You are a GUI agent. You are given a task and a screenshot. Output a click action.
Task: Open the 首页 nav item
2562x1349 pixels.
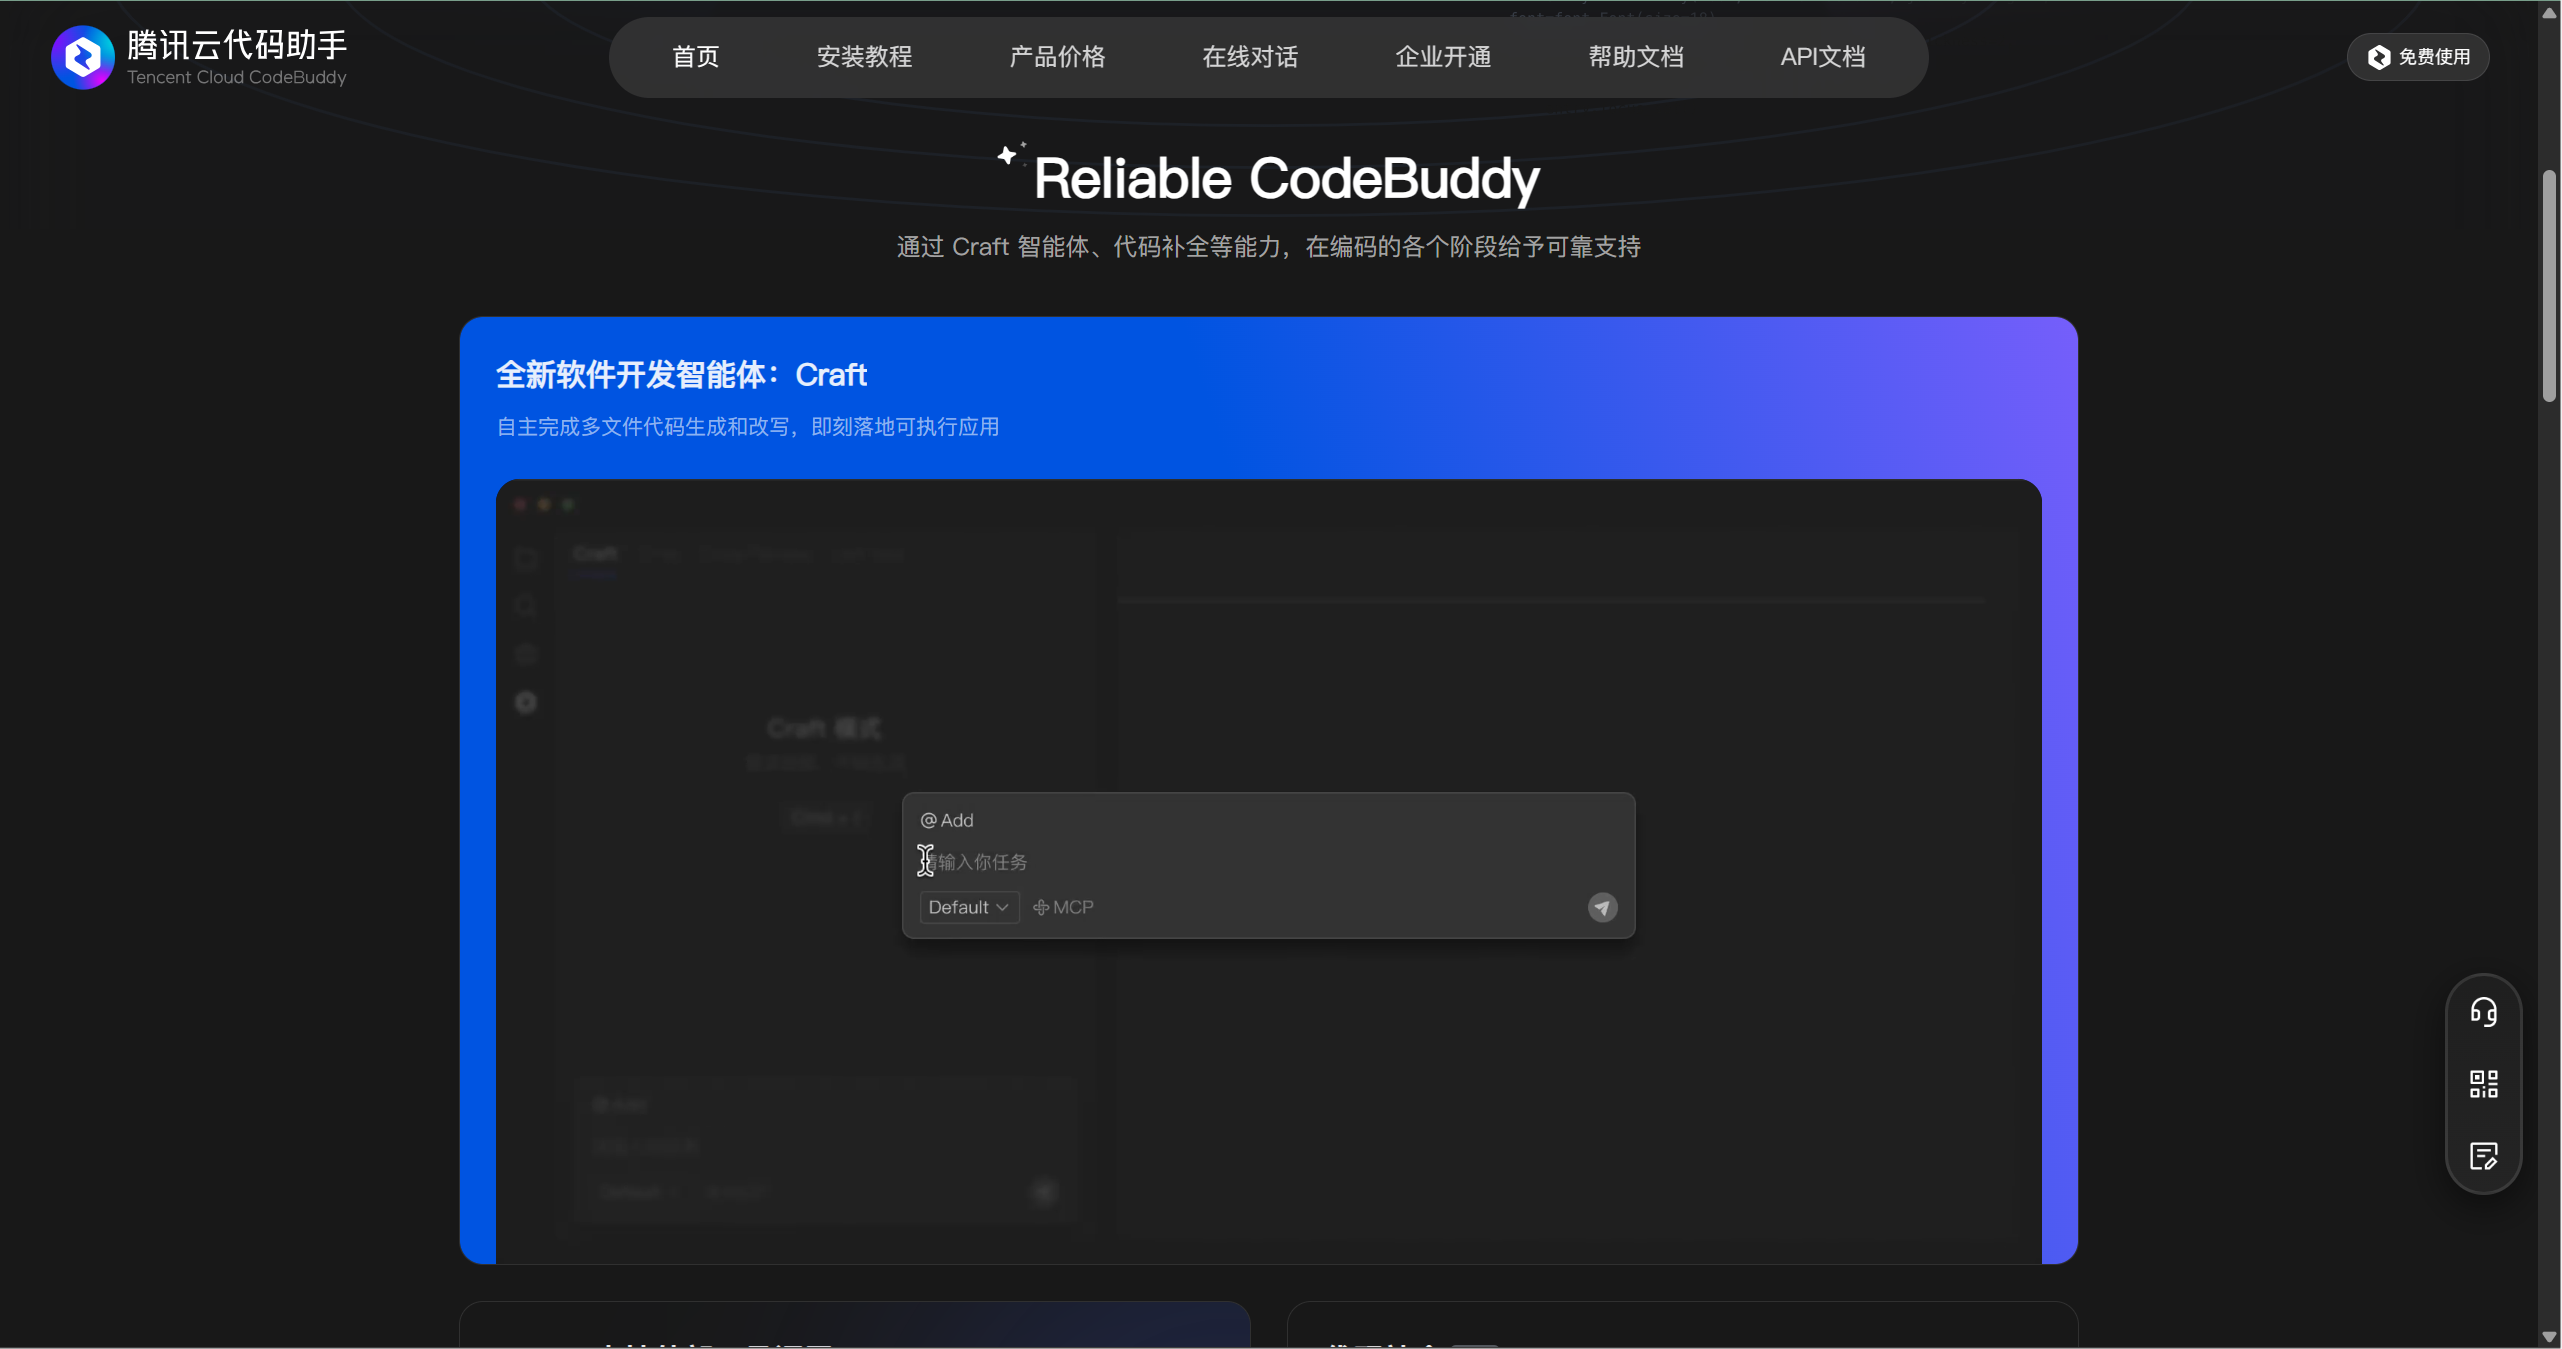tap(695, 57)
